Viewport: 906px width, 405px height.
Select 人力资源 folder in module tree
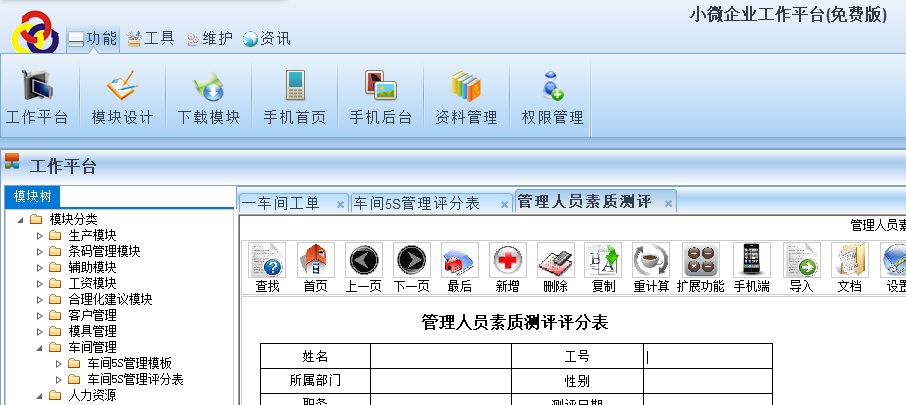92,396
